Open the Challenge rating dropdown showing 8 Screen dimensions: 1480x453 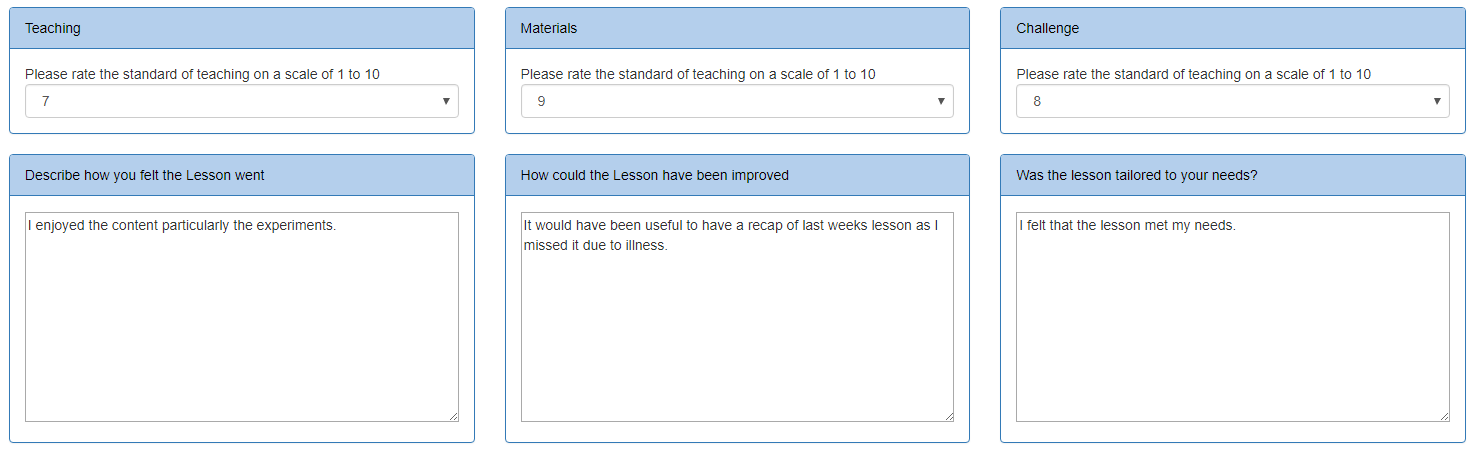click(x=1233, y=101)
